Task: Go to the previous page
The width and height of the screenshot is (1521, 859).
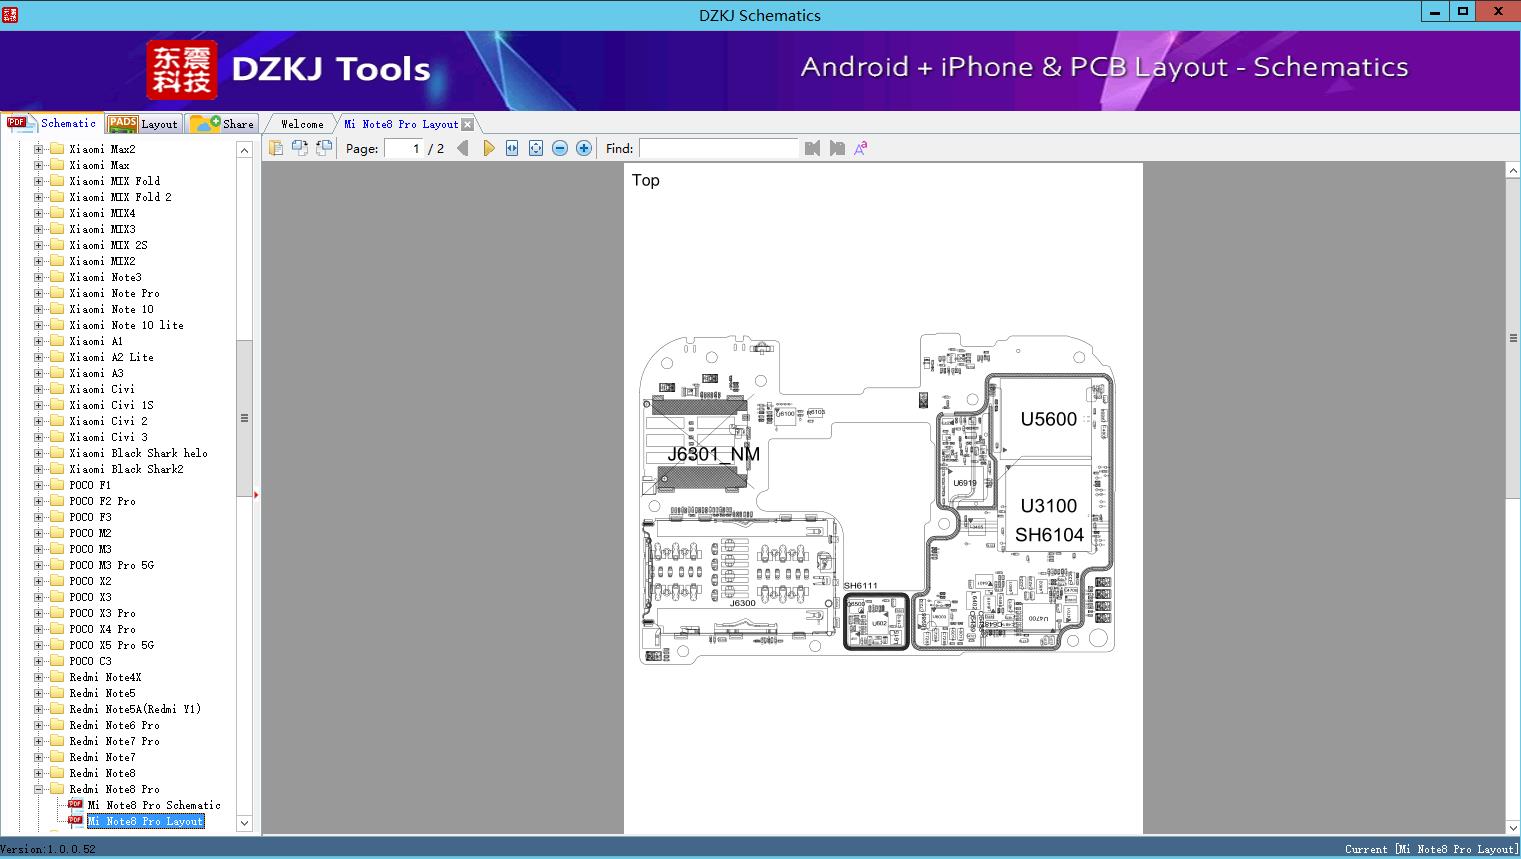Action: point(462,148)
